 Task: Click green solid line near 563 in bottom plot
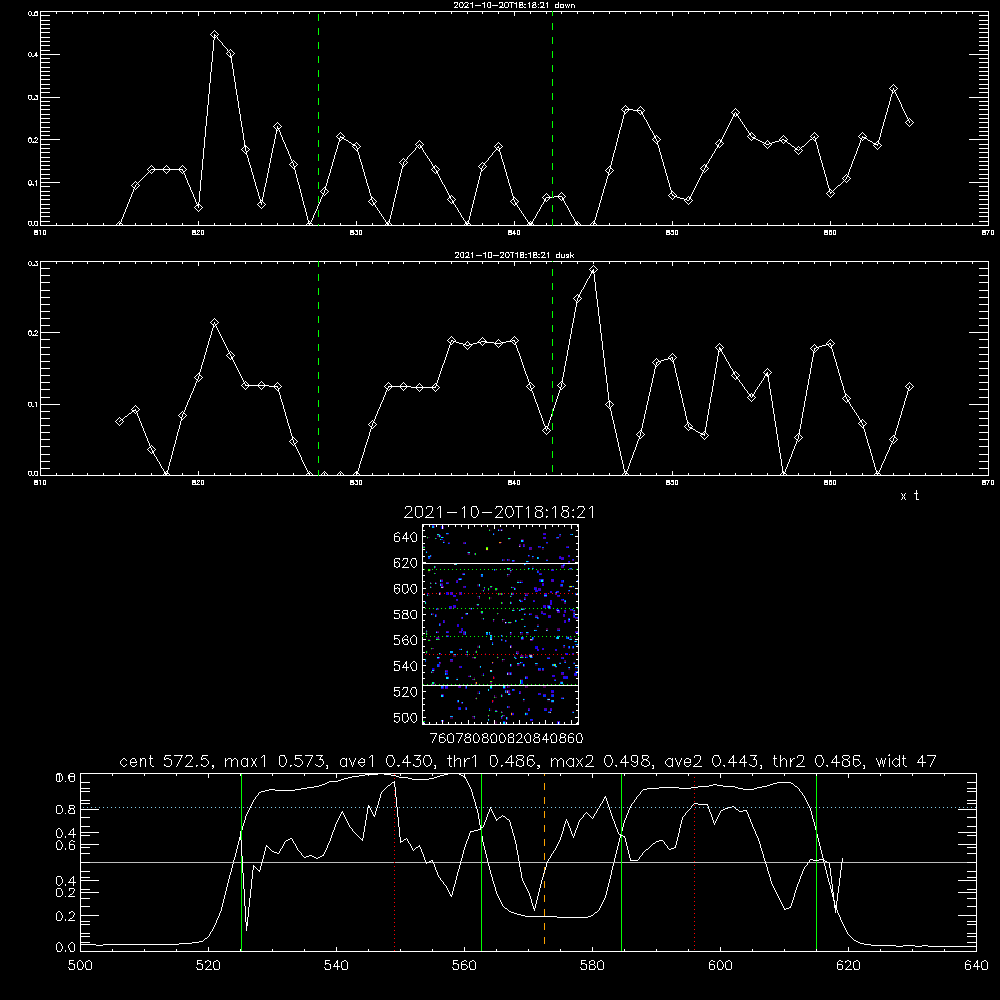481,861
